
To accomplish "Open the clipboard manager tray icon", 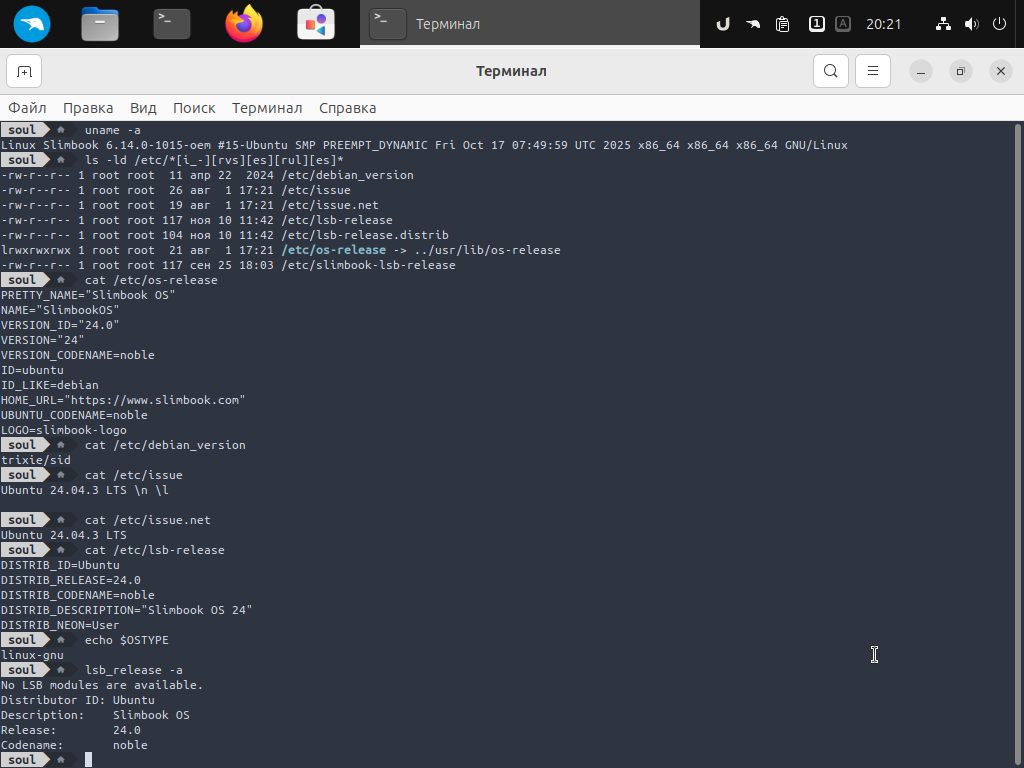I will tap(783, 24).
